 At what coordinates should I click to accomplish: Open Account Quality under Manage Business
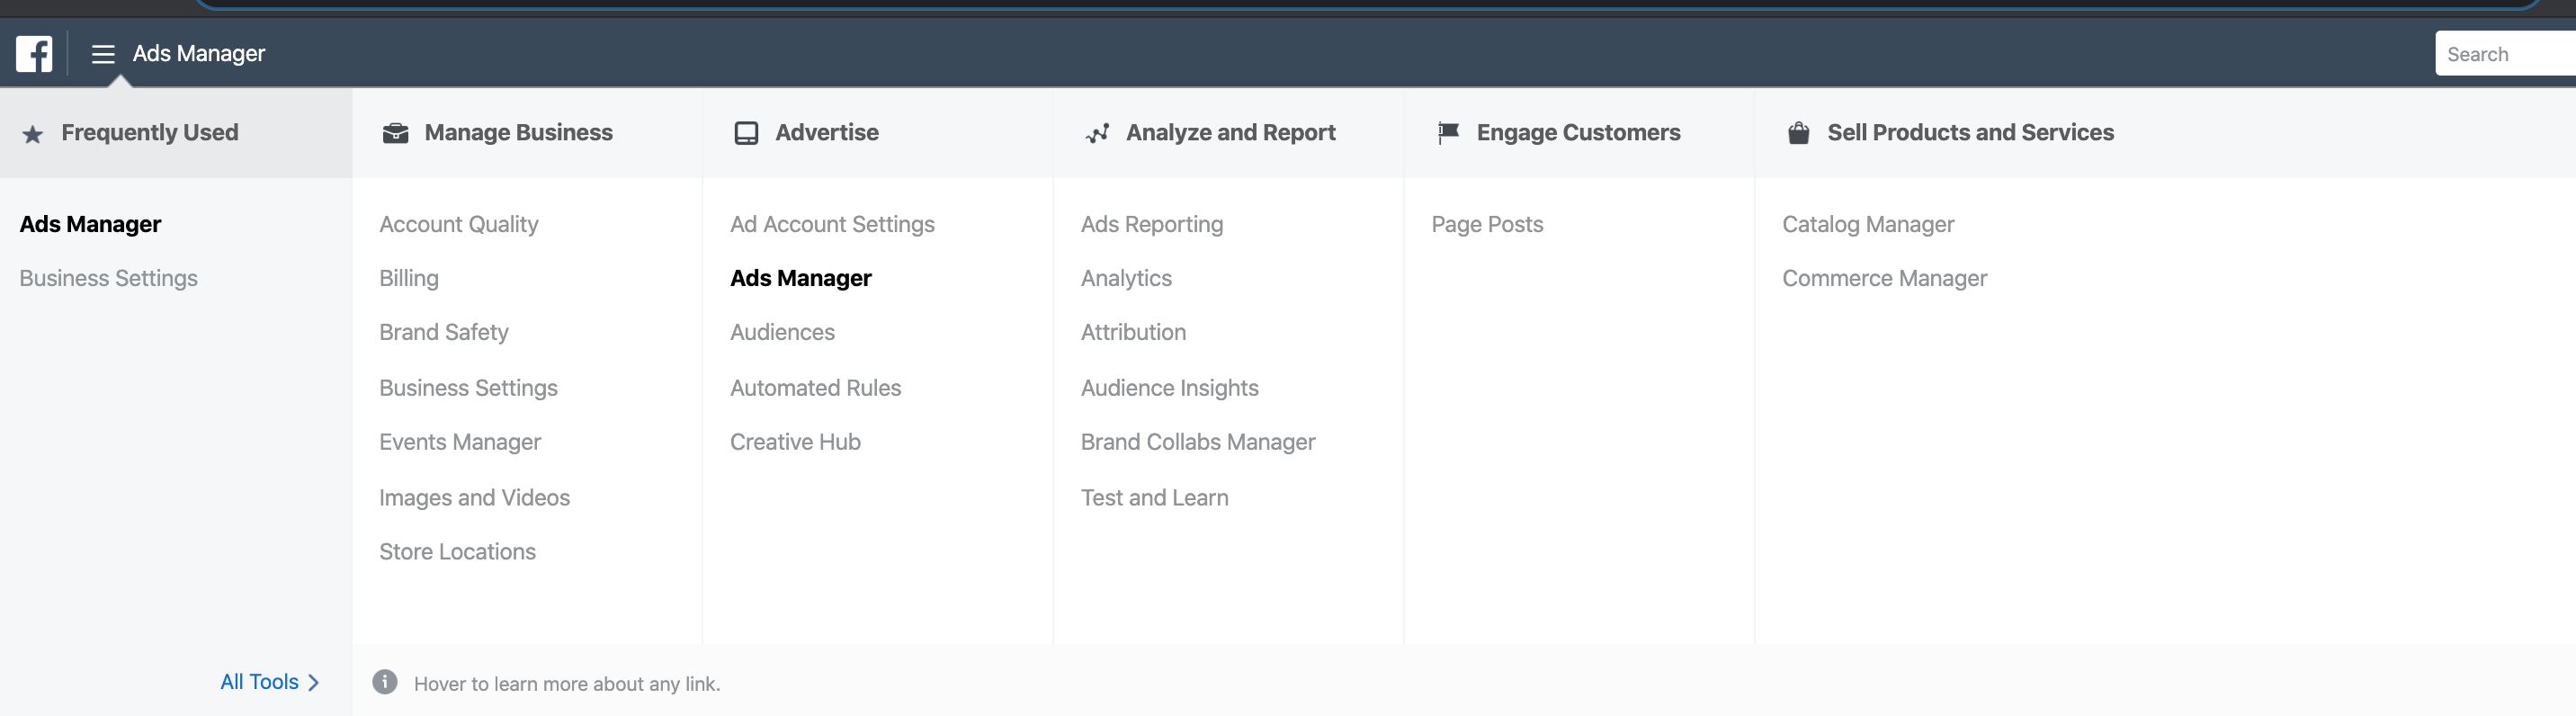(x=458, y=224)
